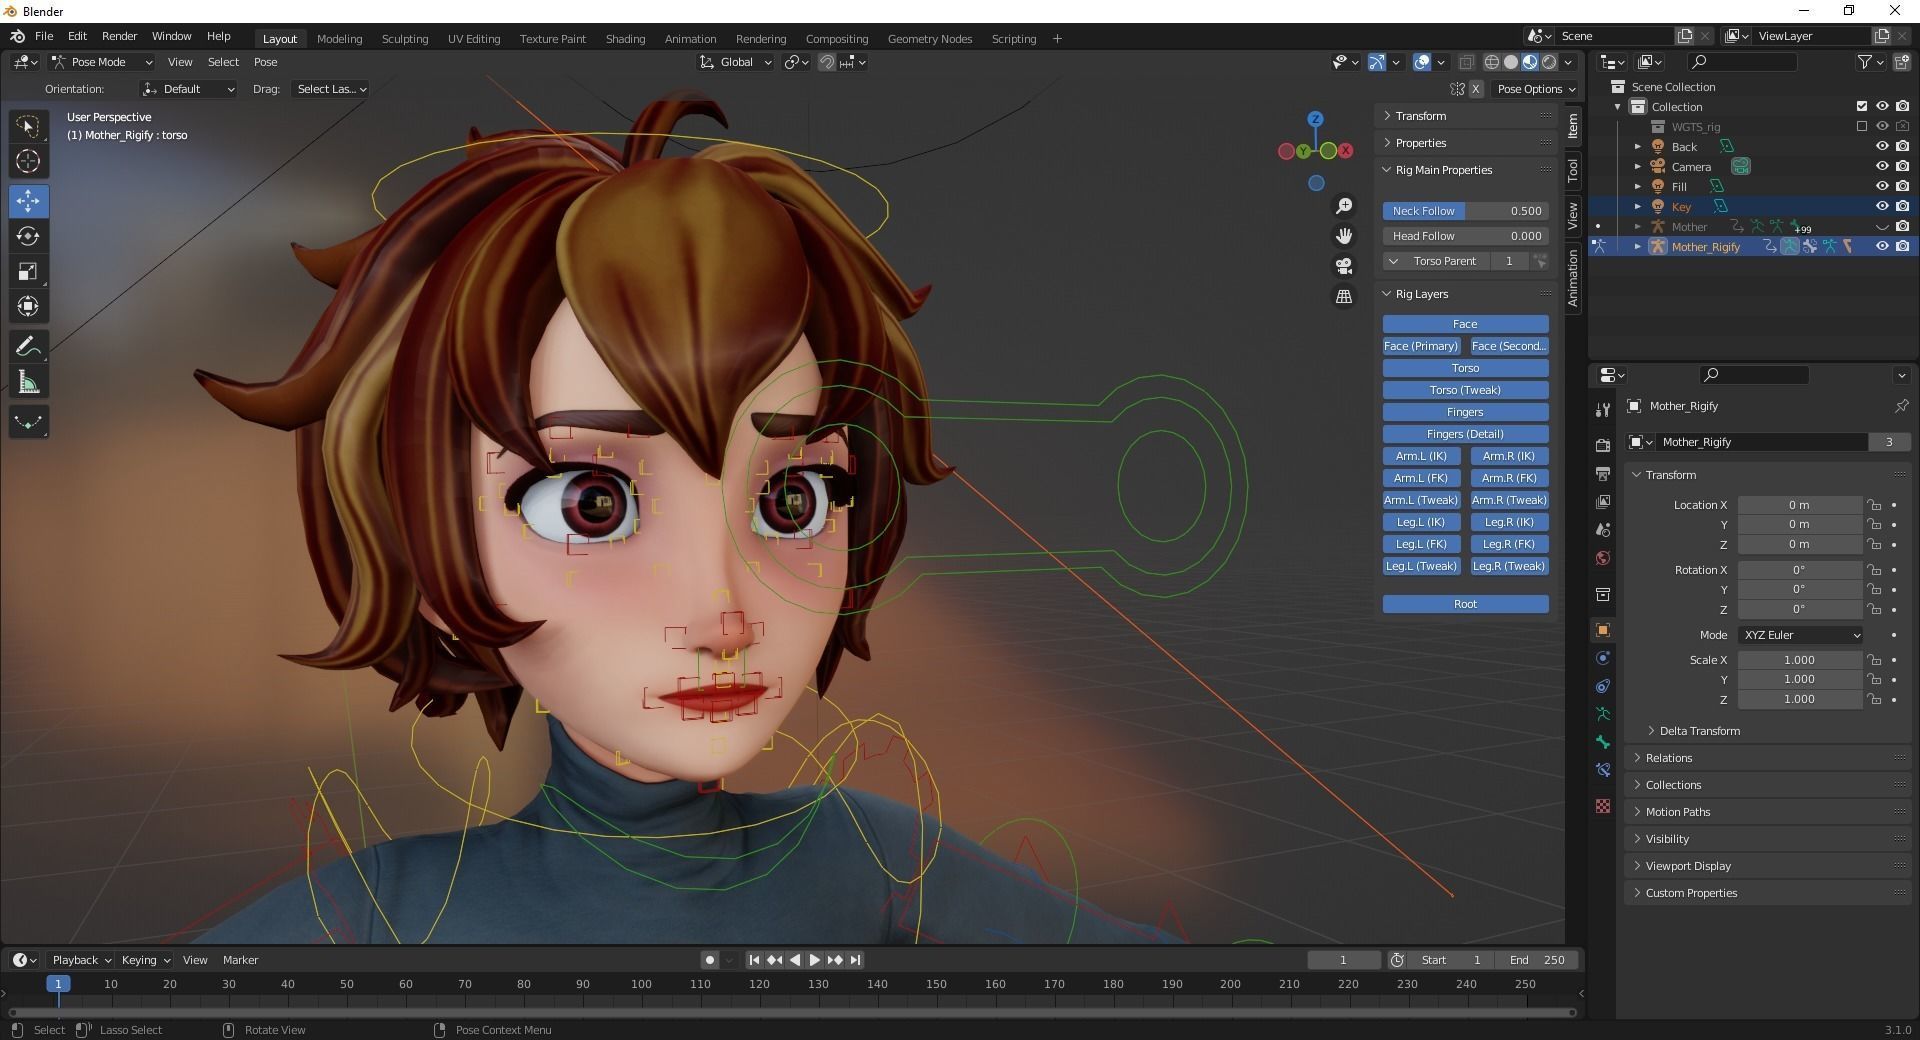Expand the Viewport Display panel
The width and height of the screenshot is (1920, 1040).
(1688, 866)
